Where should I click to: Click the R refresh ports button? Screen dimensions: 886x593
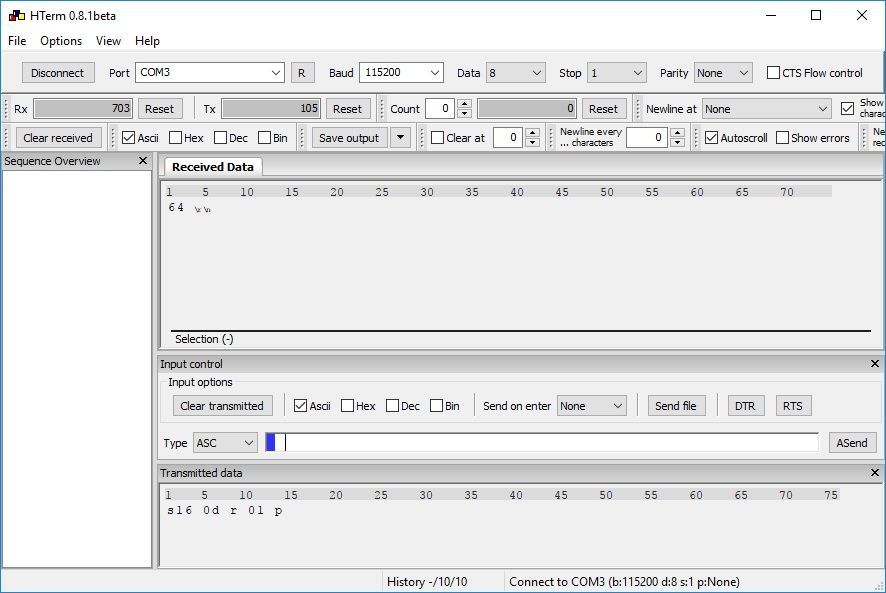coord(302,73)
